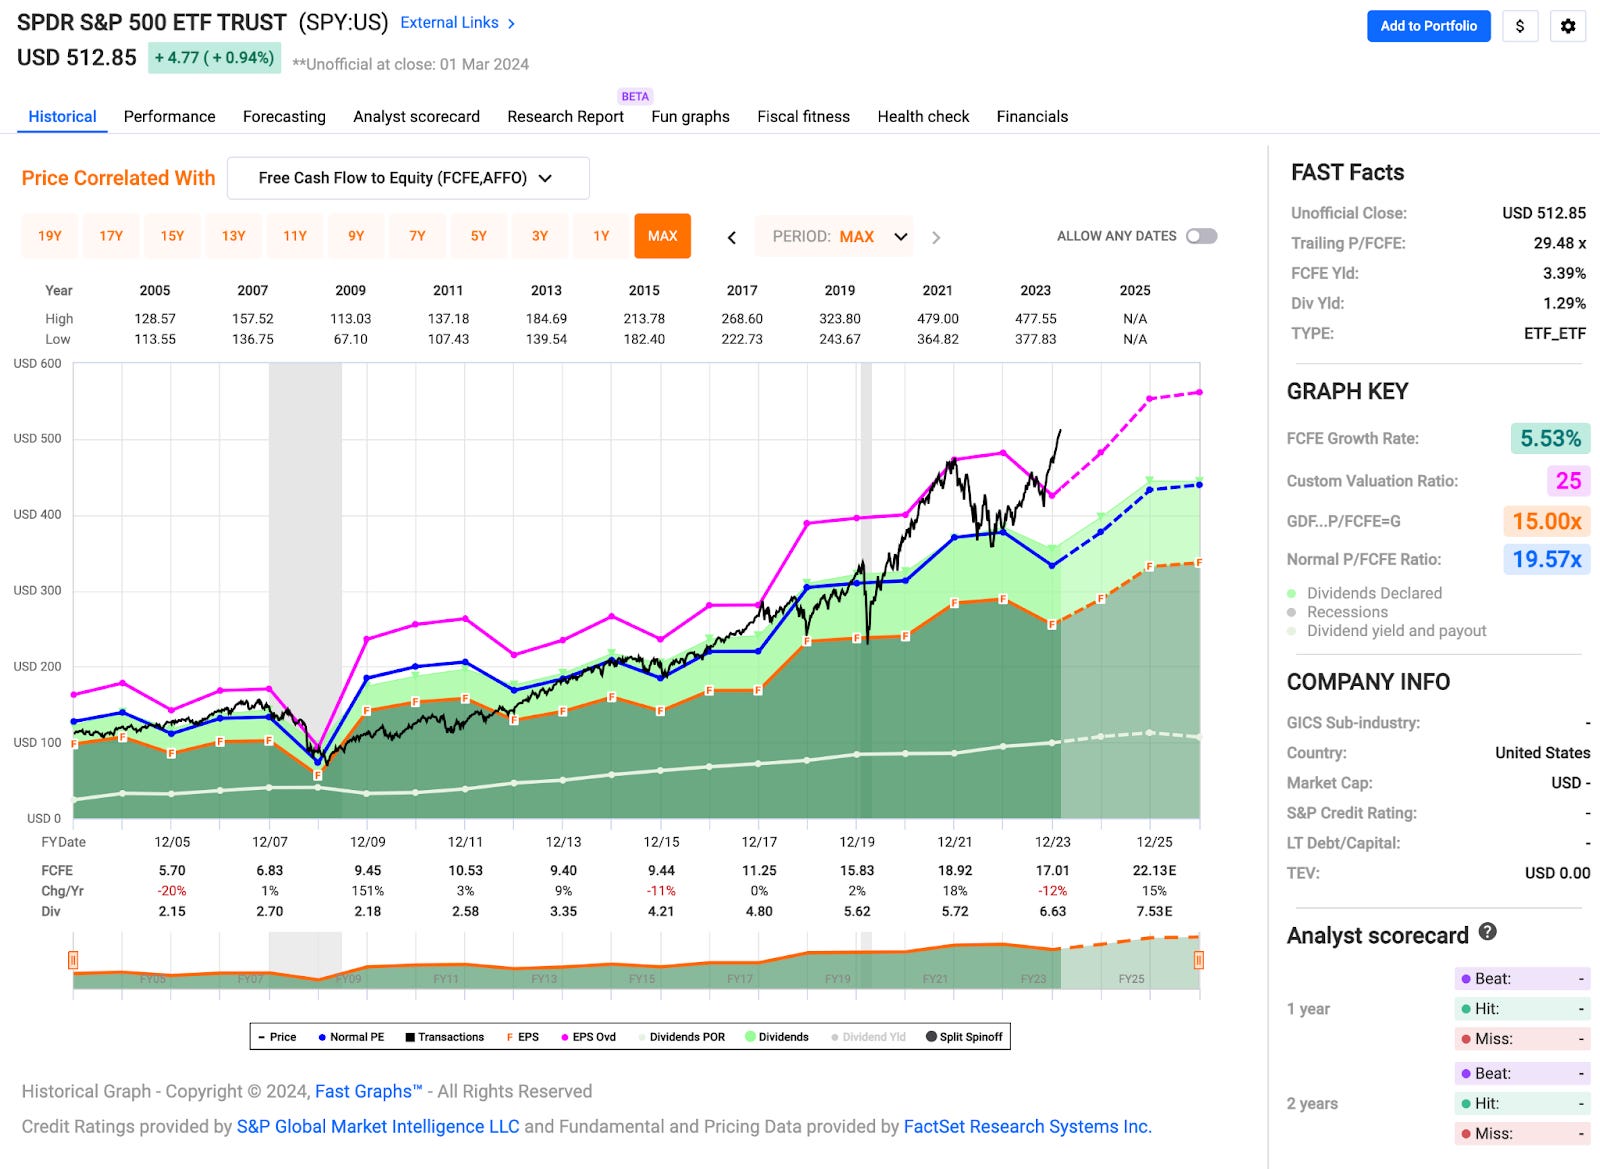Viewport: 1600px width, 1169px height.
Task: Toggle Price series in chart legend
Action: [x=277, y=1037]
